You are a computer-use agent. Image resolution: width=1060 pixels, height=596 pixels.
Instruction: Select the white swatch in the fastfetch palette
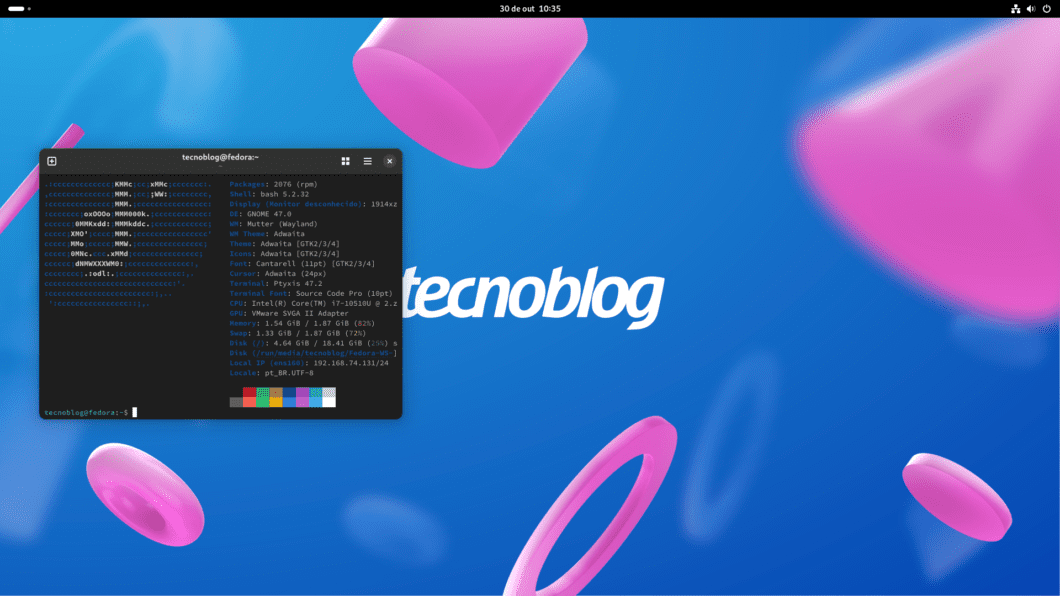click(330, 398)
